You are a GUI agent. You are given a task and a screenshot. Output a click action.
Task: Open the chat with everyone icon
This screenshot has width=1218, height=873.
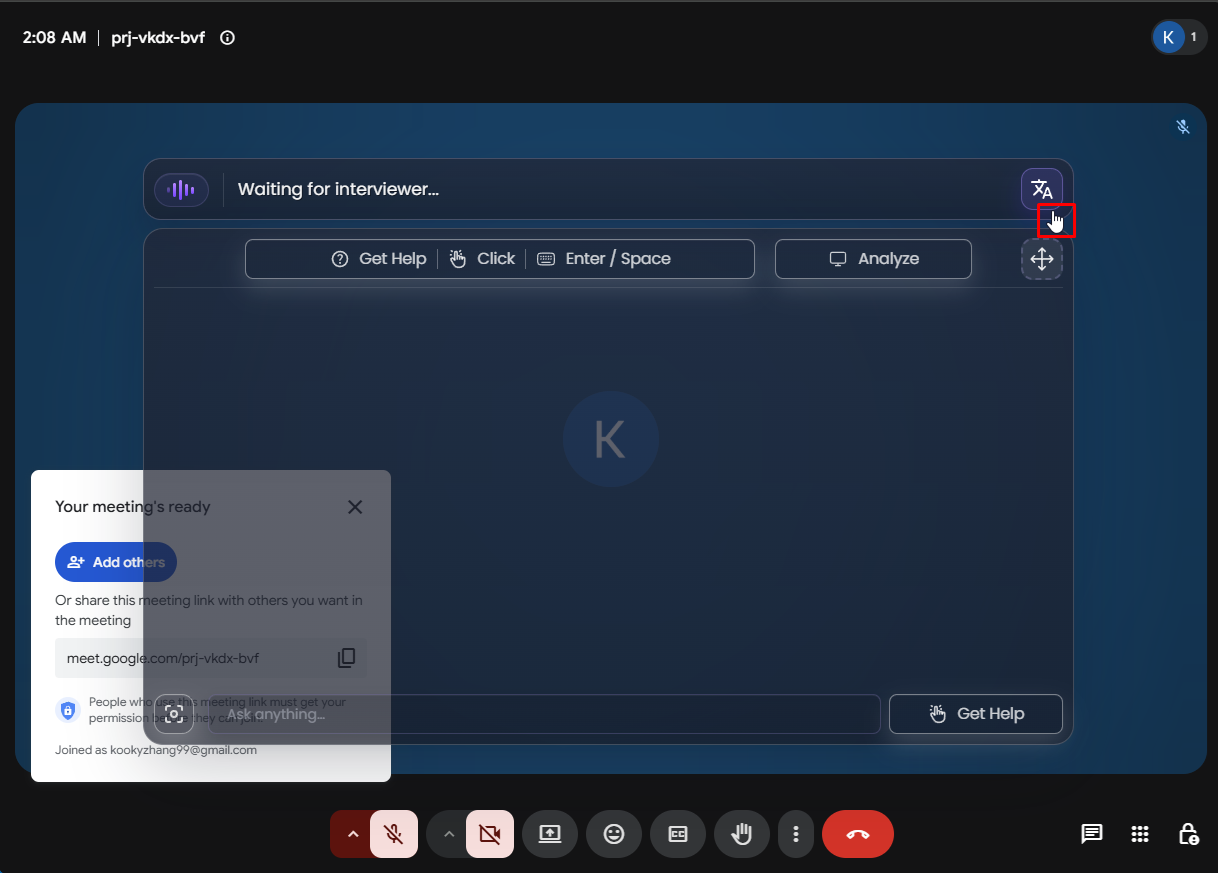coord(1091,834)
